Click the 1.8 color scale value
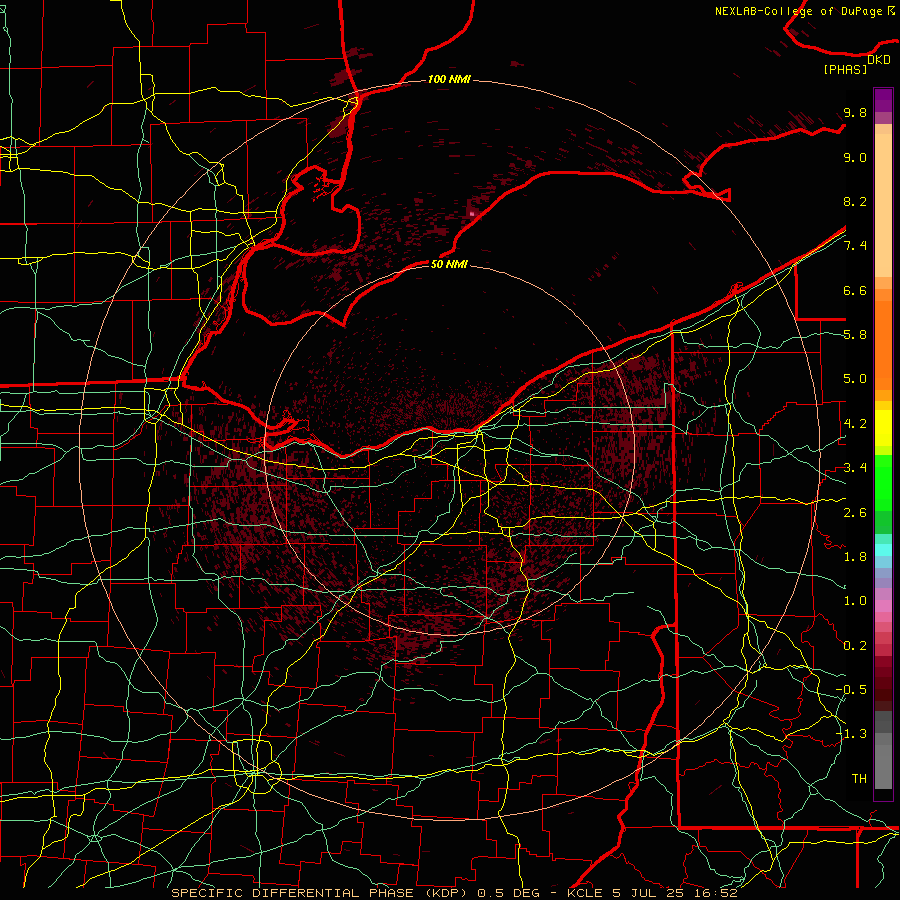The width and height of the screenshot is (900, 900). (x=855, y=557)
